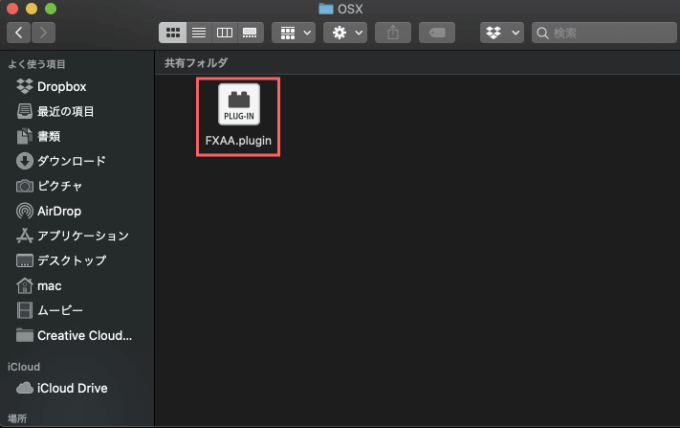Open Creative Cloud folder in sidebar
Viewport: 680px width, 428px height.
click(x=77, y=336)
